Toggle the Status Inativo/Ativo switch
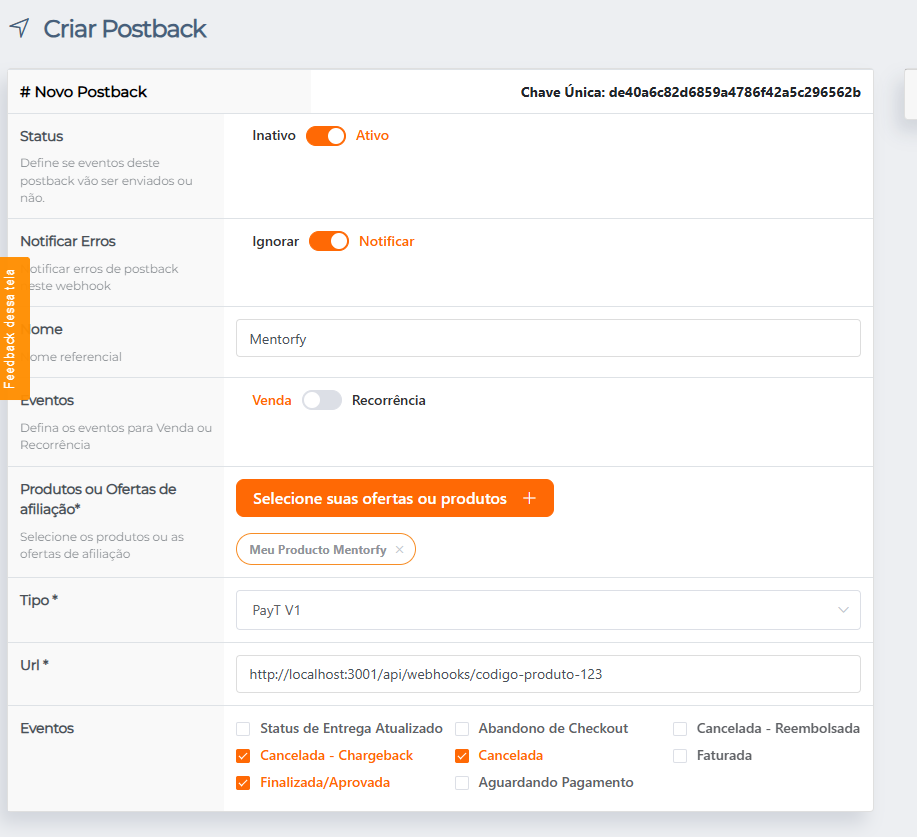Screen dimensions: 917x837 point(326,136)
